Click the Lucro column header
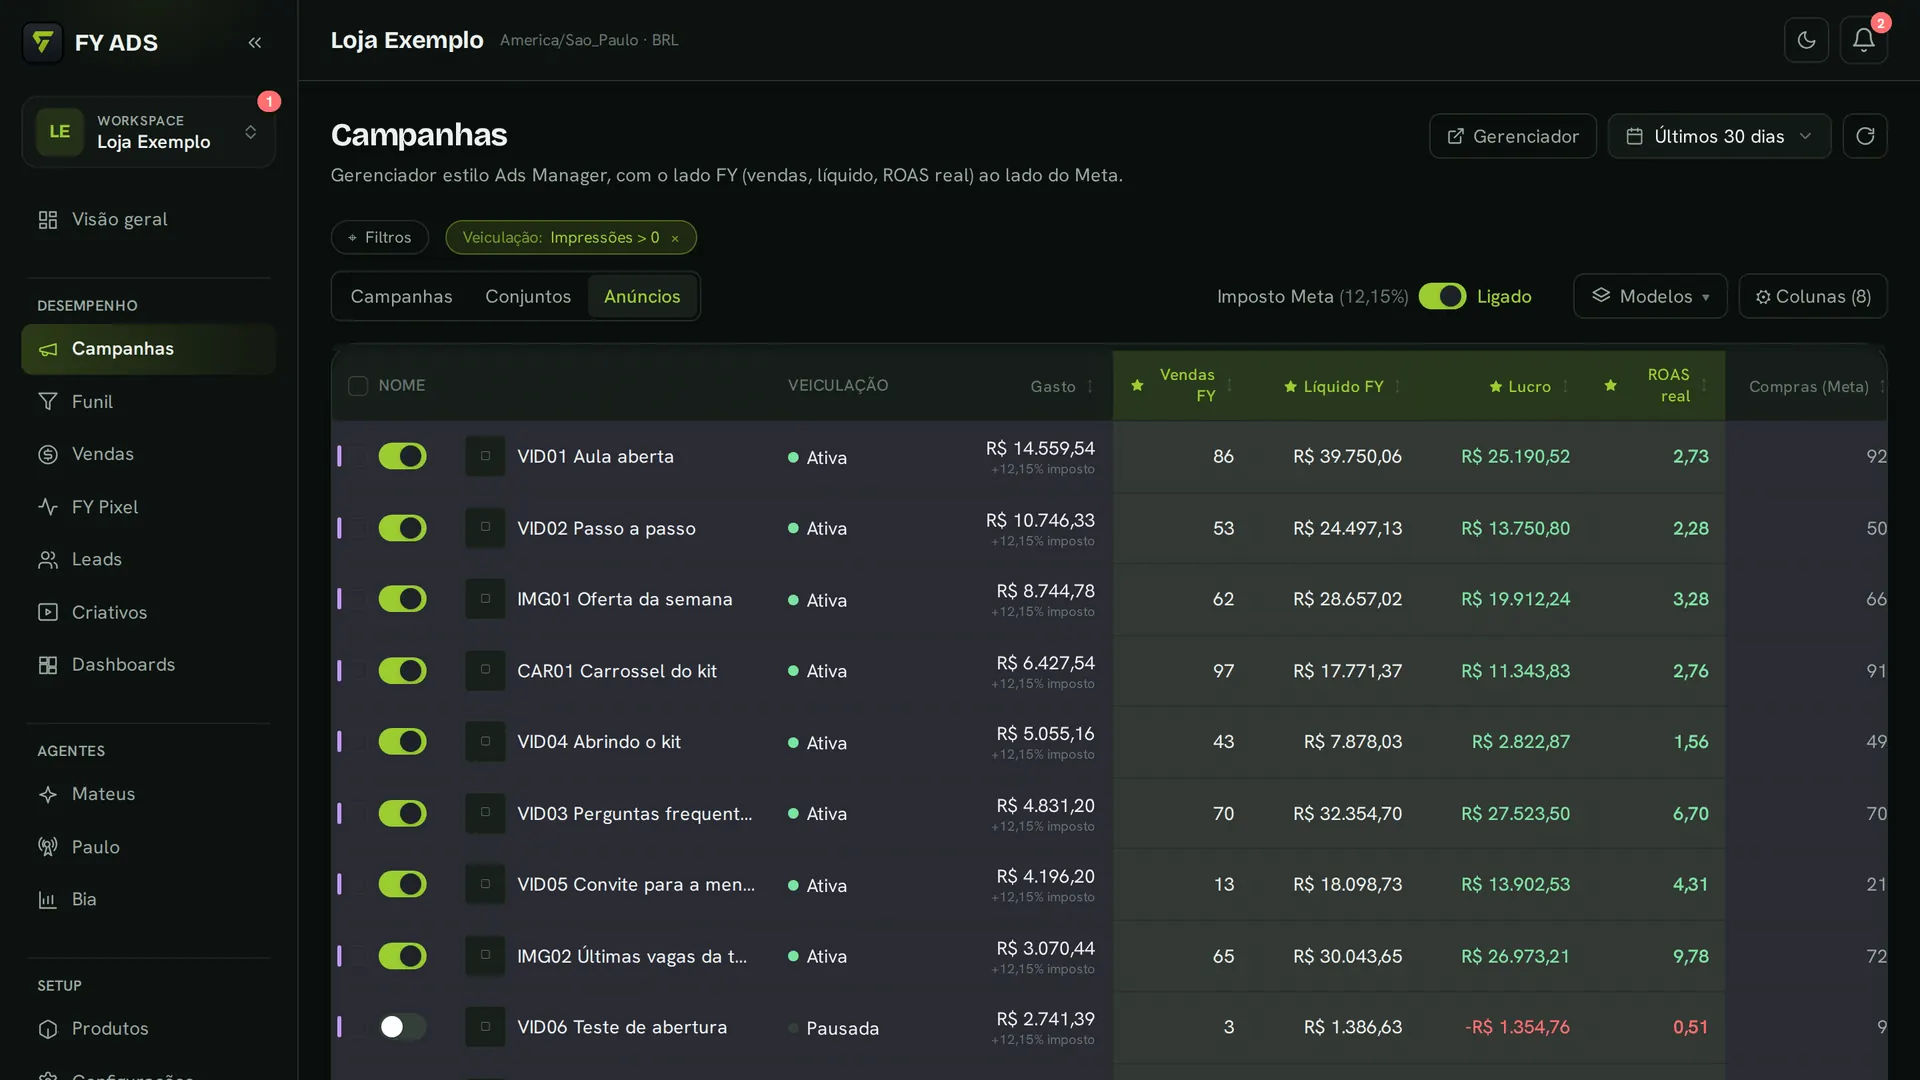 1529,386
